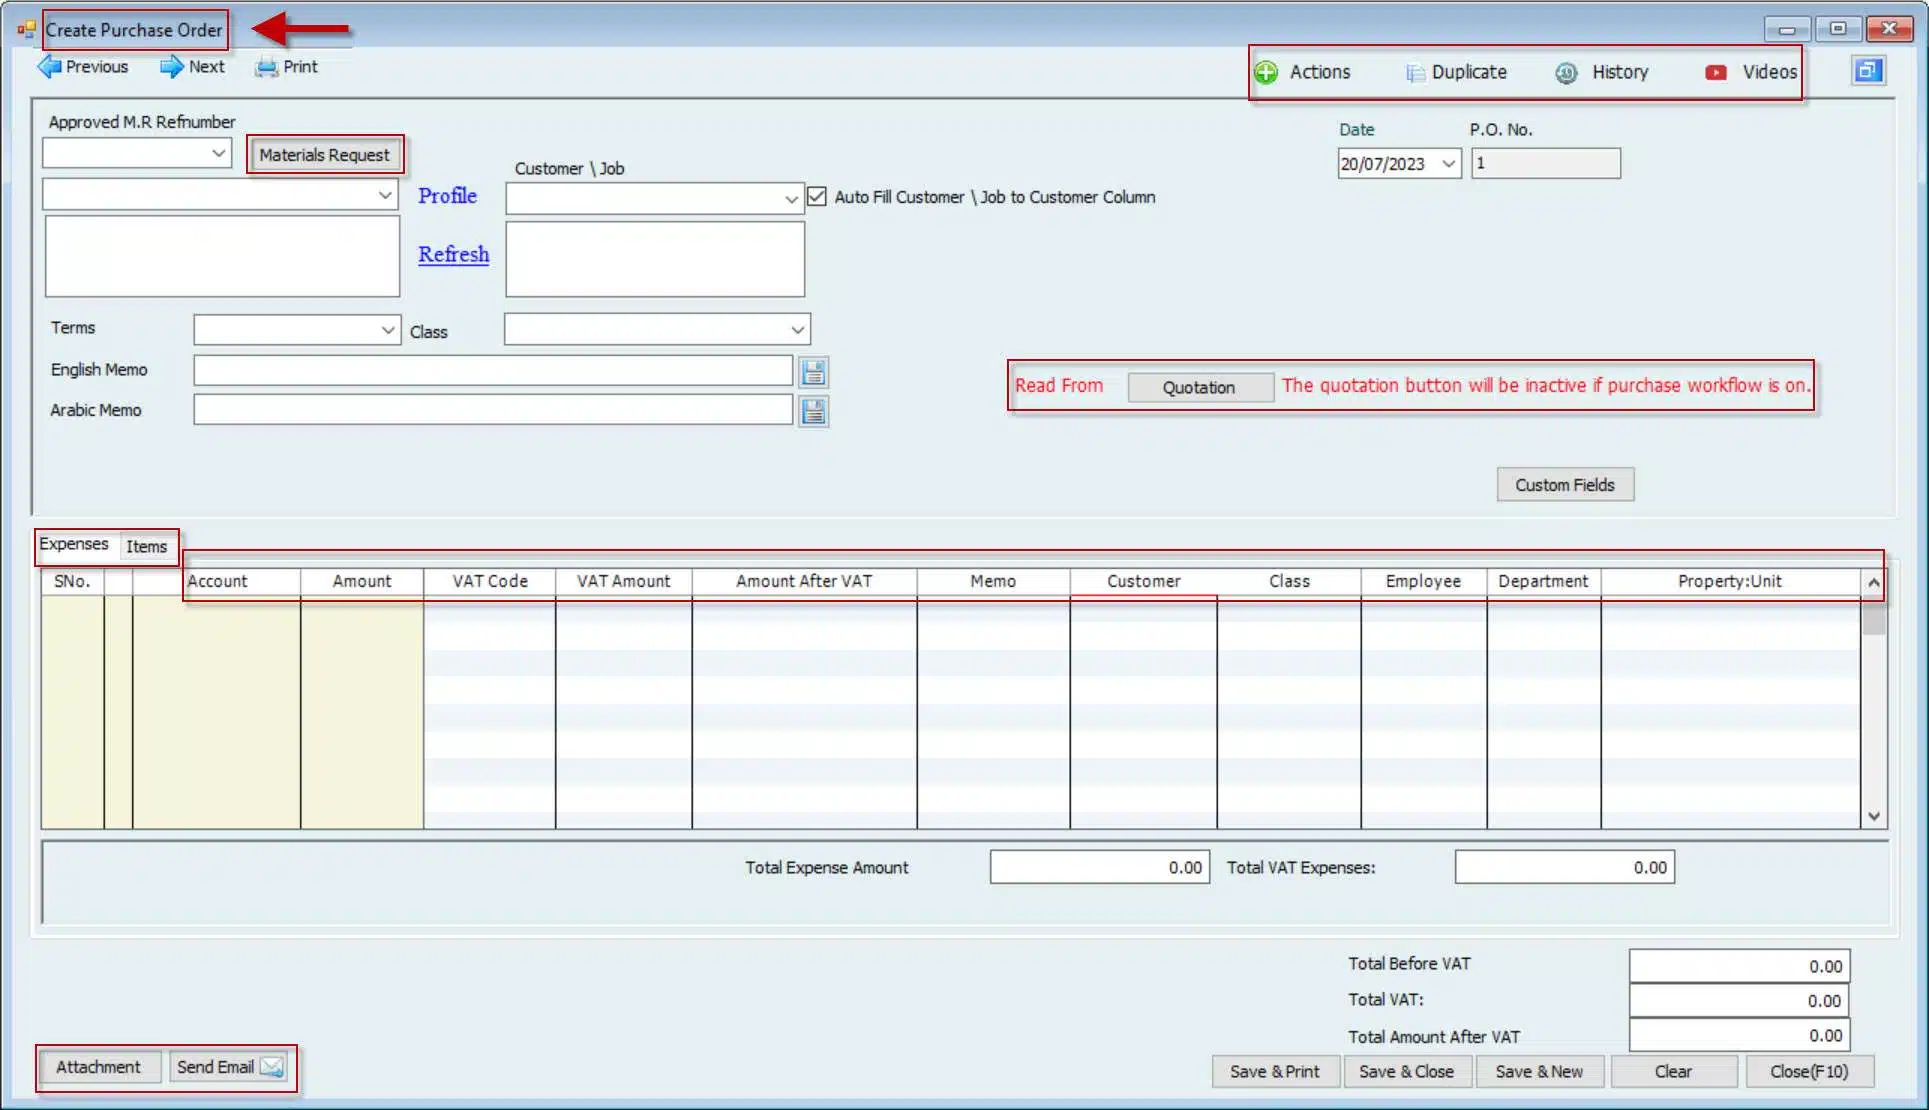The height and width of the screenshot is (1110, 1929).
Task: Expand the Customer Job dropdown
Action: point(791,198)
